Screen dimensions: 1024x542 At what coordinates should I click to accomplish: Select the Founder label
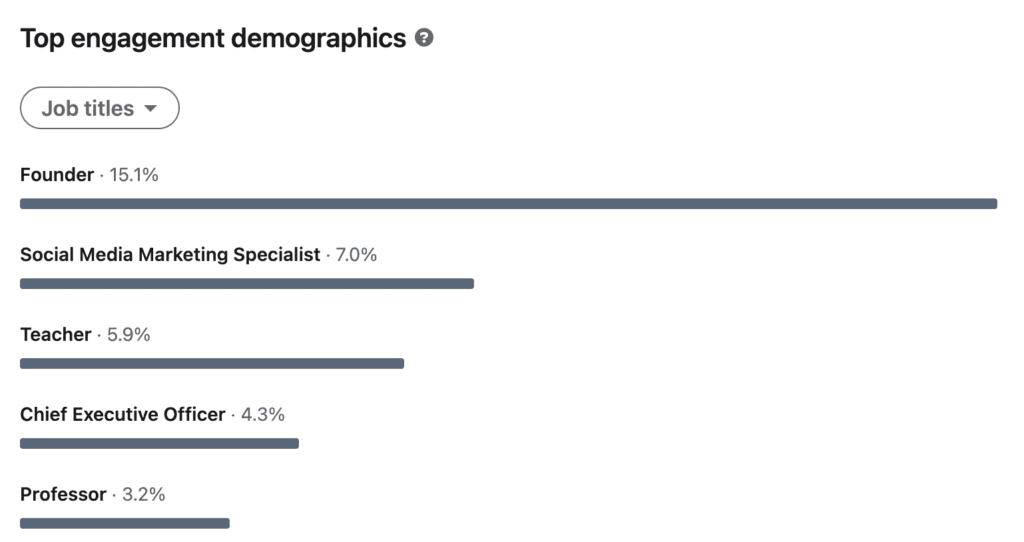[57, 175]
